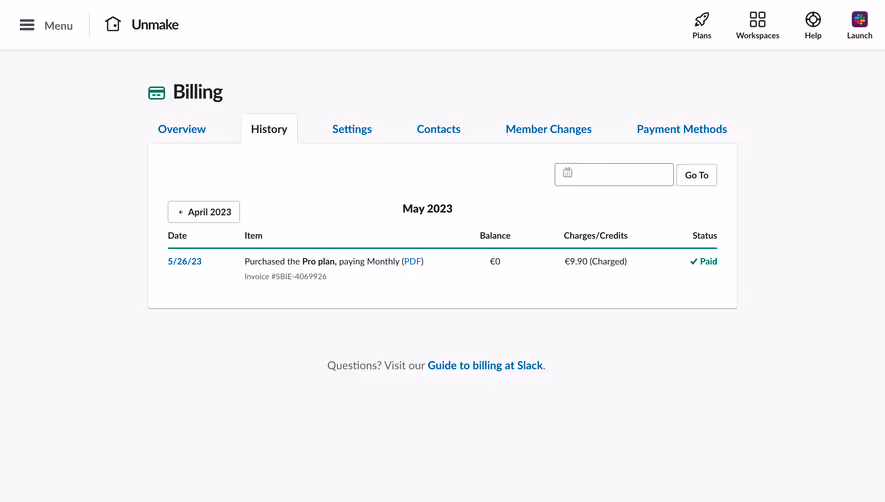This screenshot has height=502, width=885.
Task: Open Help lifebuoy icon
Action: [813, 20]
